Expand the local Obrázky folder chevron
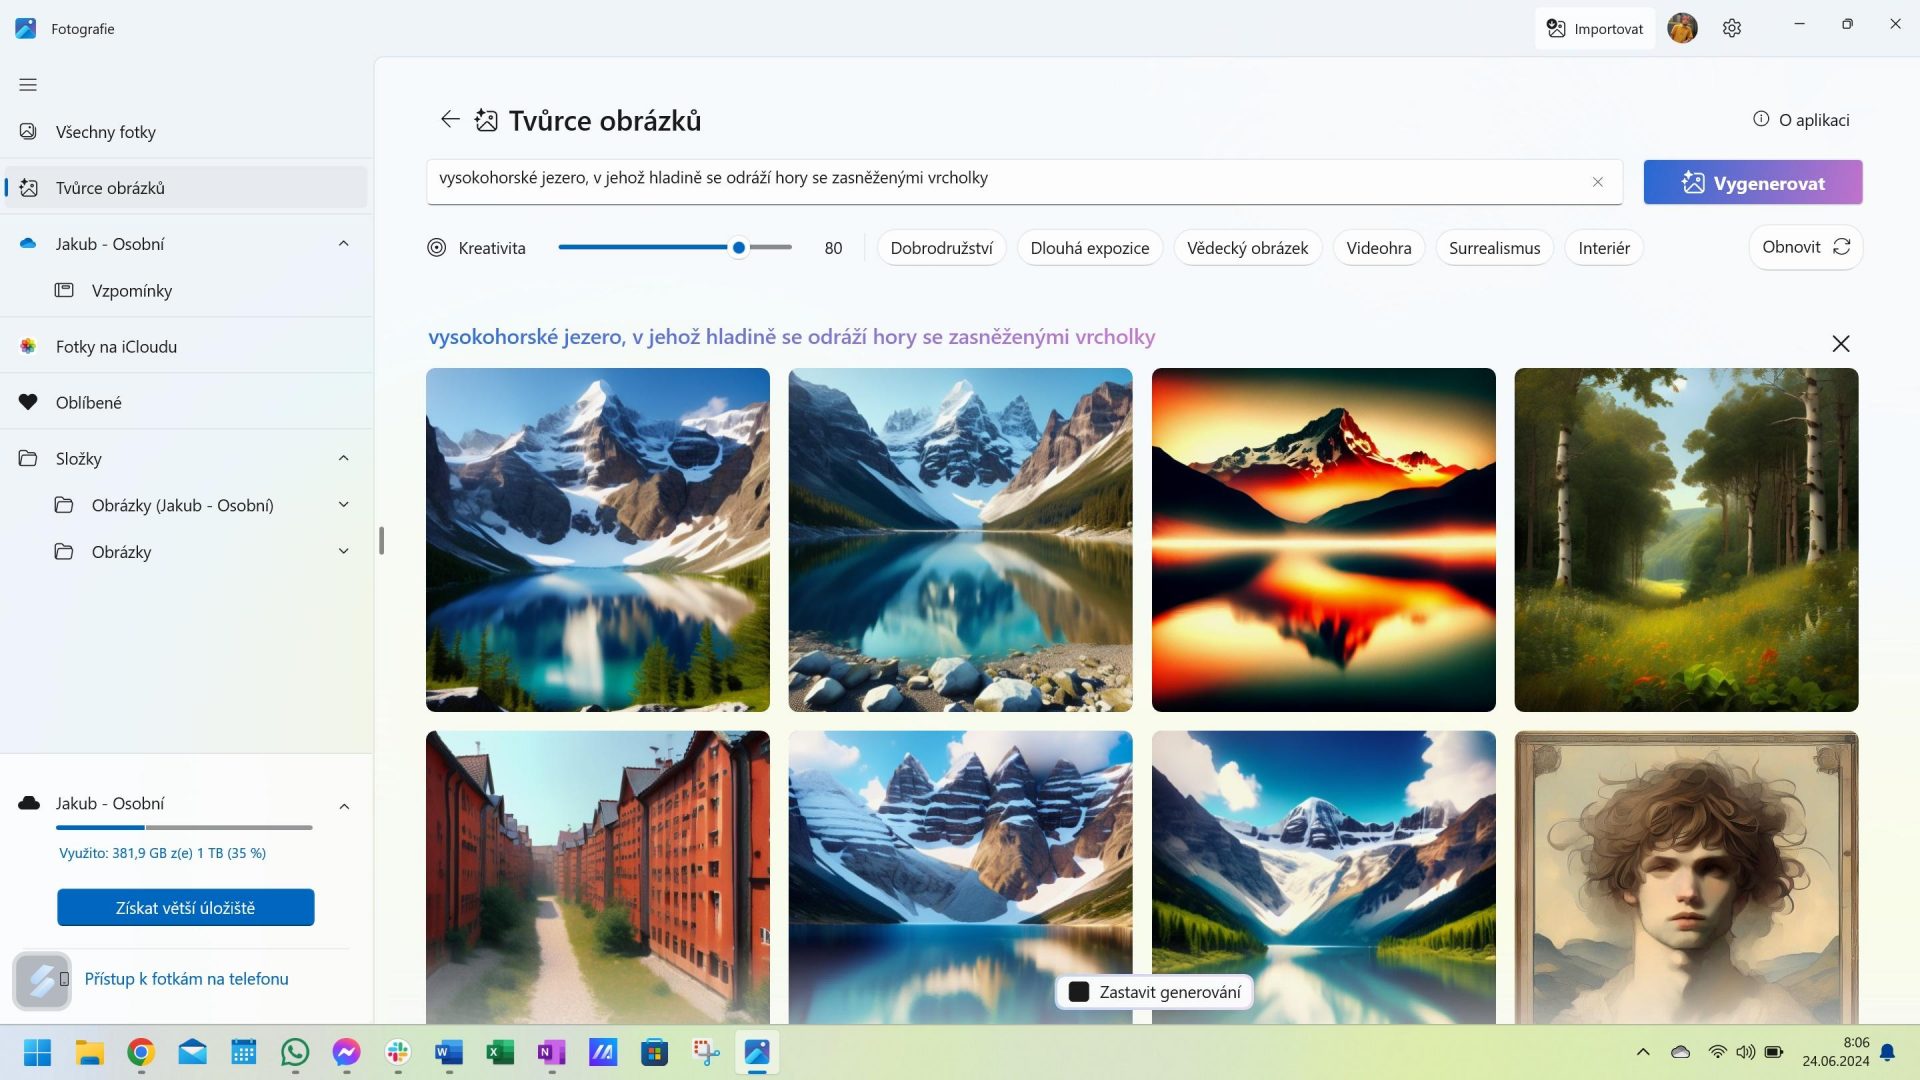This screenshot has width=1920, height=1080. (x=343, y=552)
